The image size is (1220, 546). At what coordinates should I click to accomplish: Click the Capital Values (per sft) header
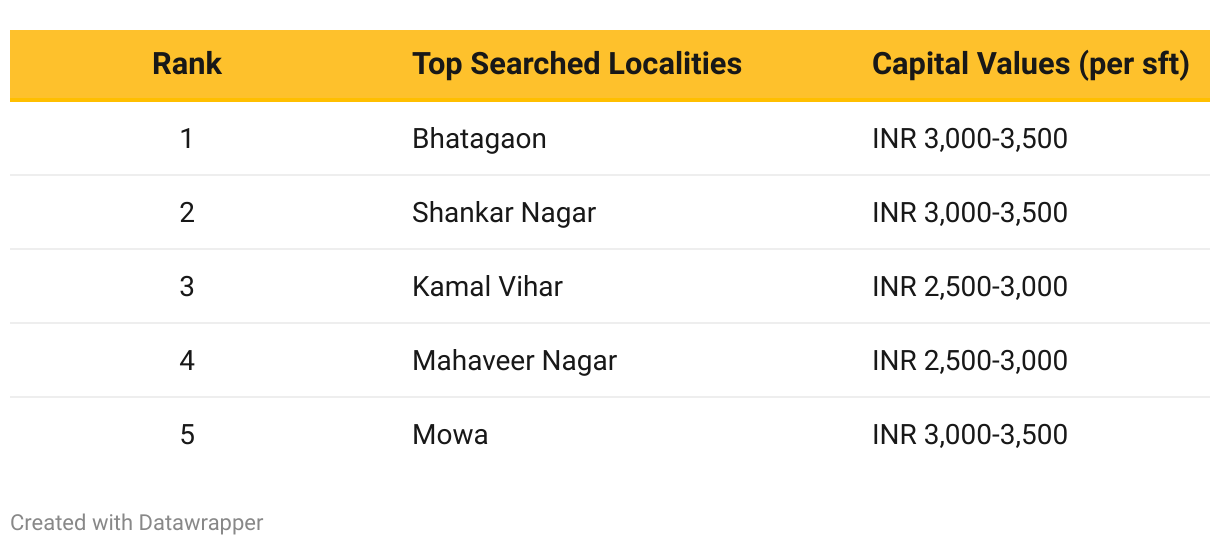[x=1030, y=65]
